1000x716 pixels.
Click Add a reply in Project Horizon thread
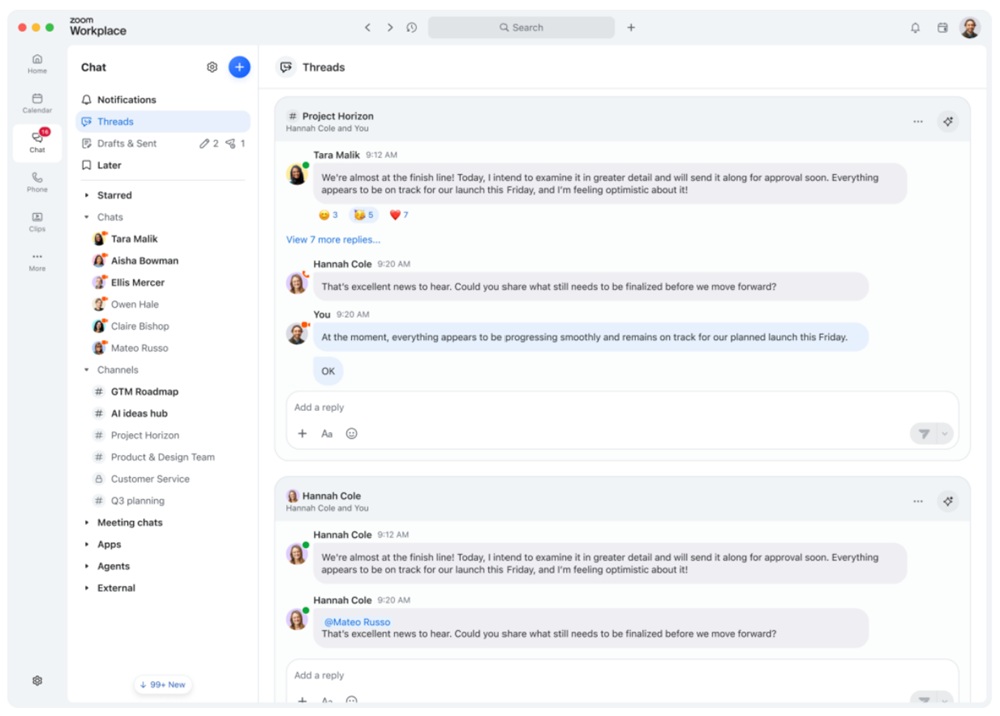622,407
